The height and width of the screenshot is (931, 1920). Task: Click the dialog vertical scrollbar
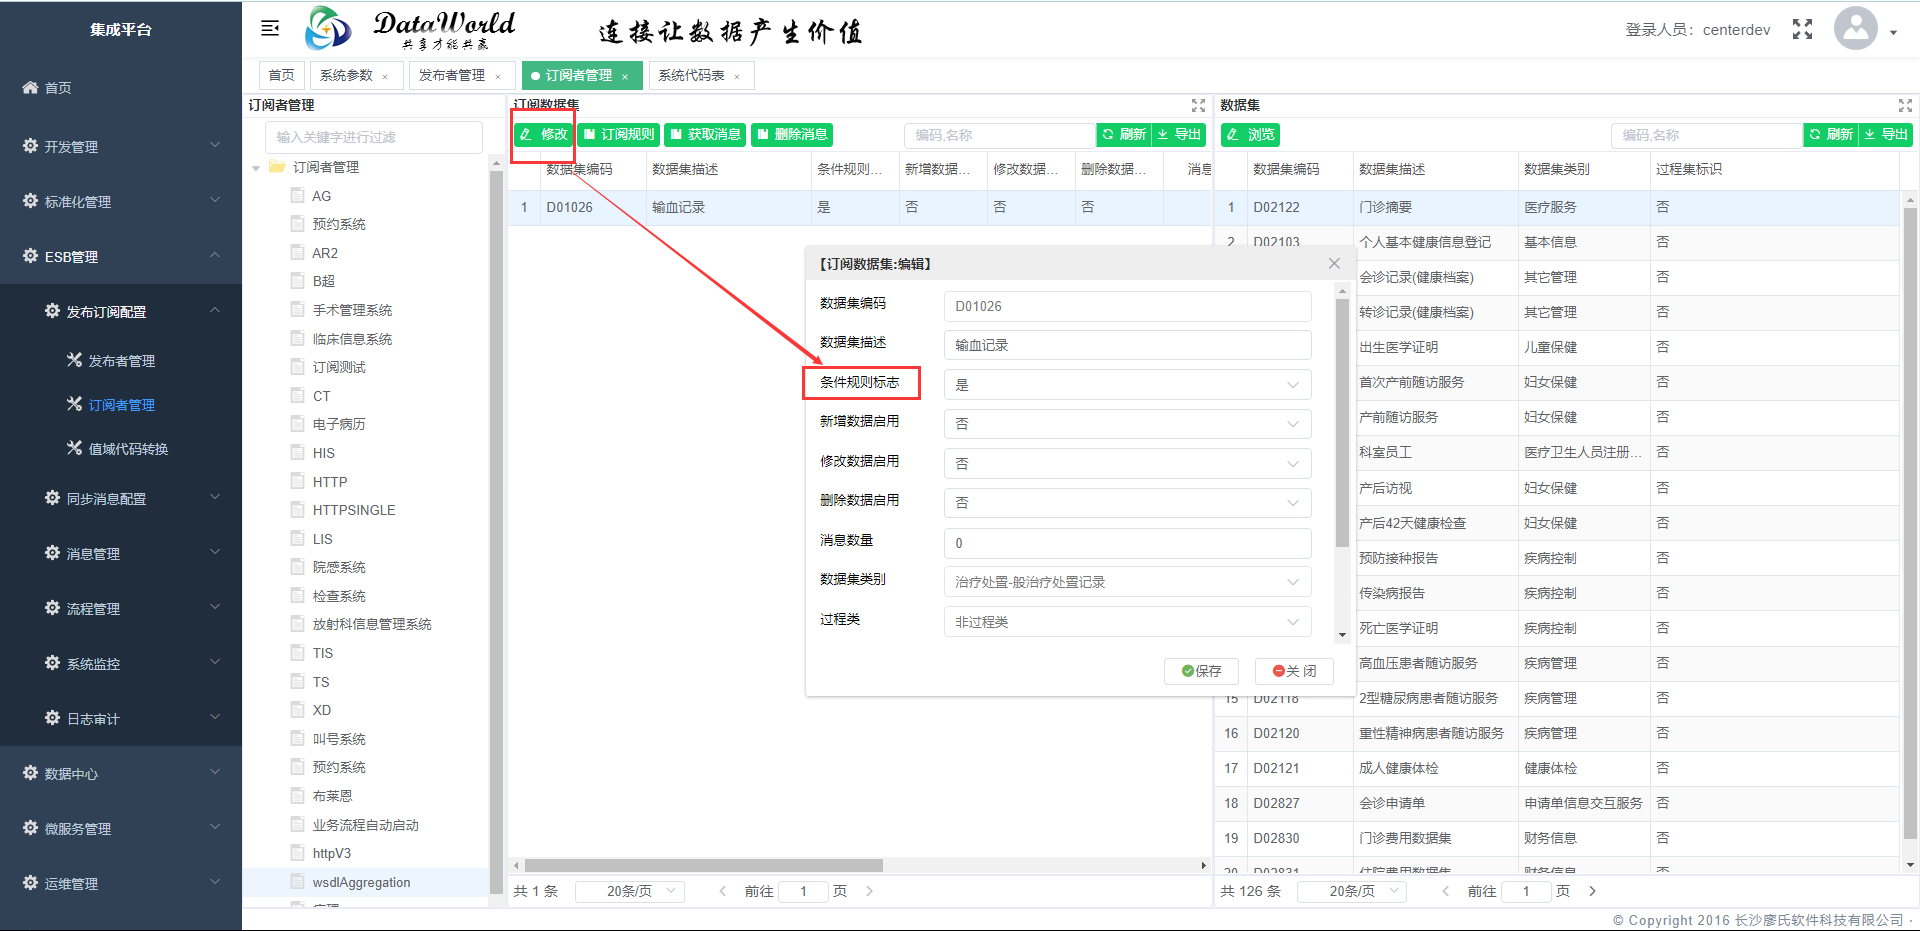pyautogui.click(x=1342, y=422)
